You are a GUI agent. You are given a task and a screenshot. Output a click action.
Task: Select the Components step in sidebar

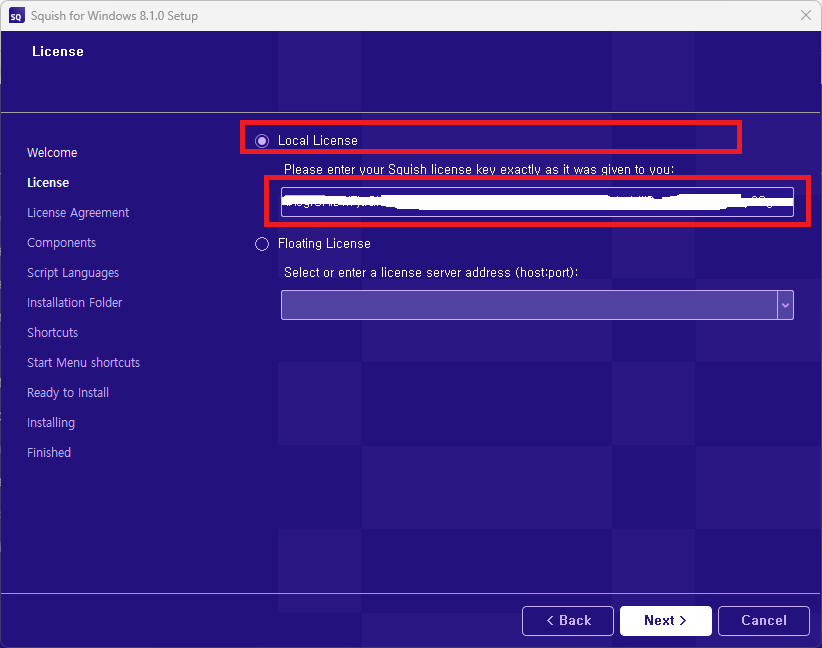tap(61, 243)
